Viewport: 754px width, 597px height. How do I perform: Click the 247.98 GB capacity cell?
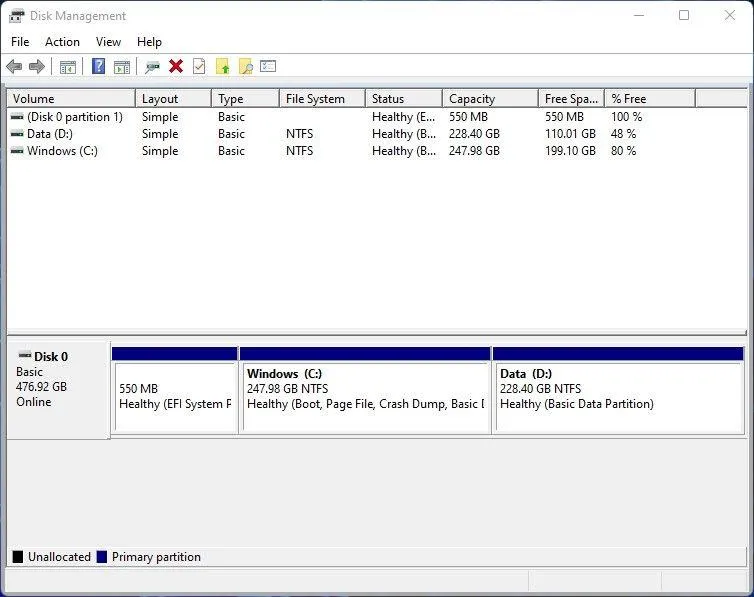[474, 151]
